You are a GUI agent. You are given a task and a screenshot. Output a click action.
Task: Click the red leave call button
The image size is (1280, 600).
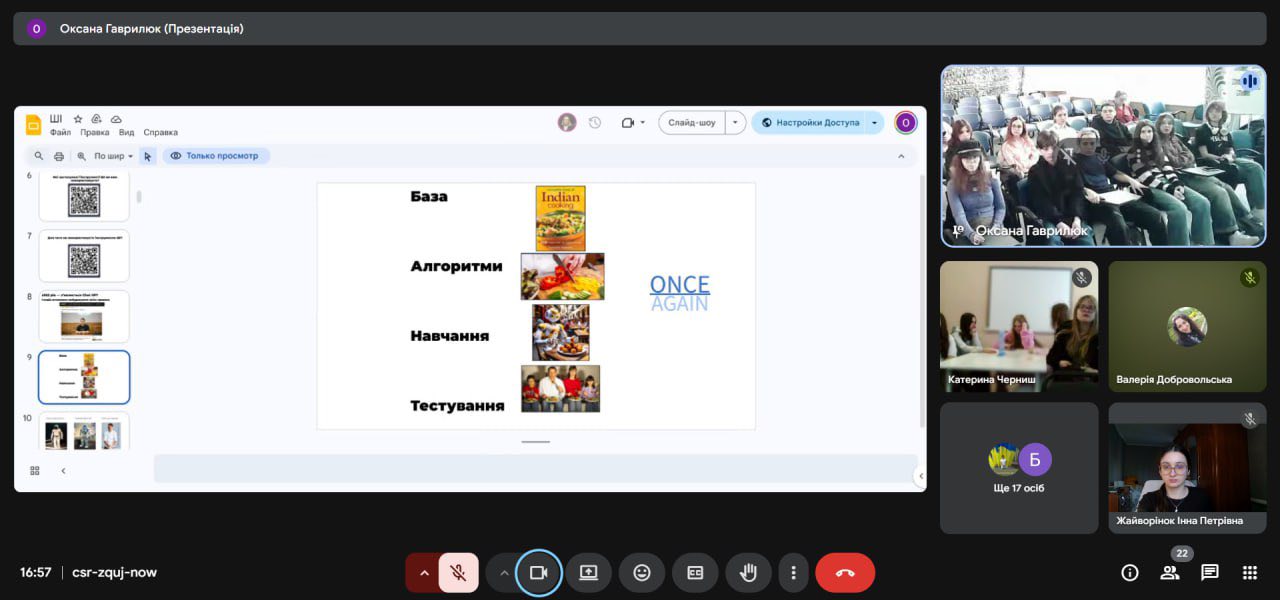point(845,573)
